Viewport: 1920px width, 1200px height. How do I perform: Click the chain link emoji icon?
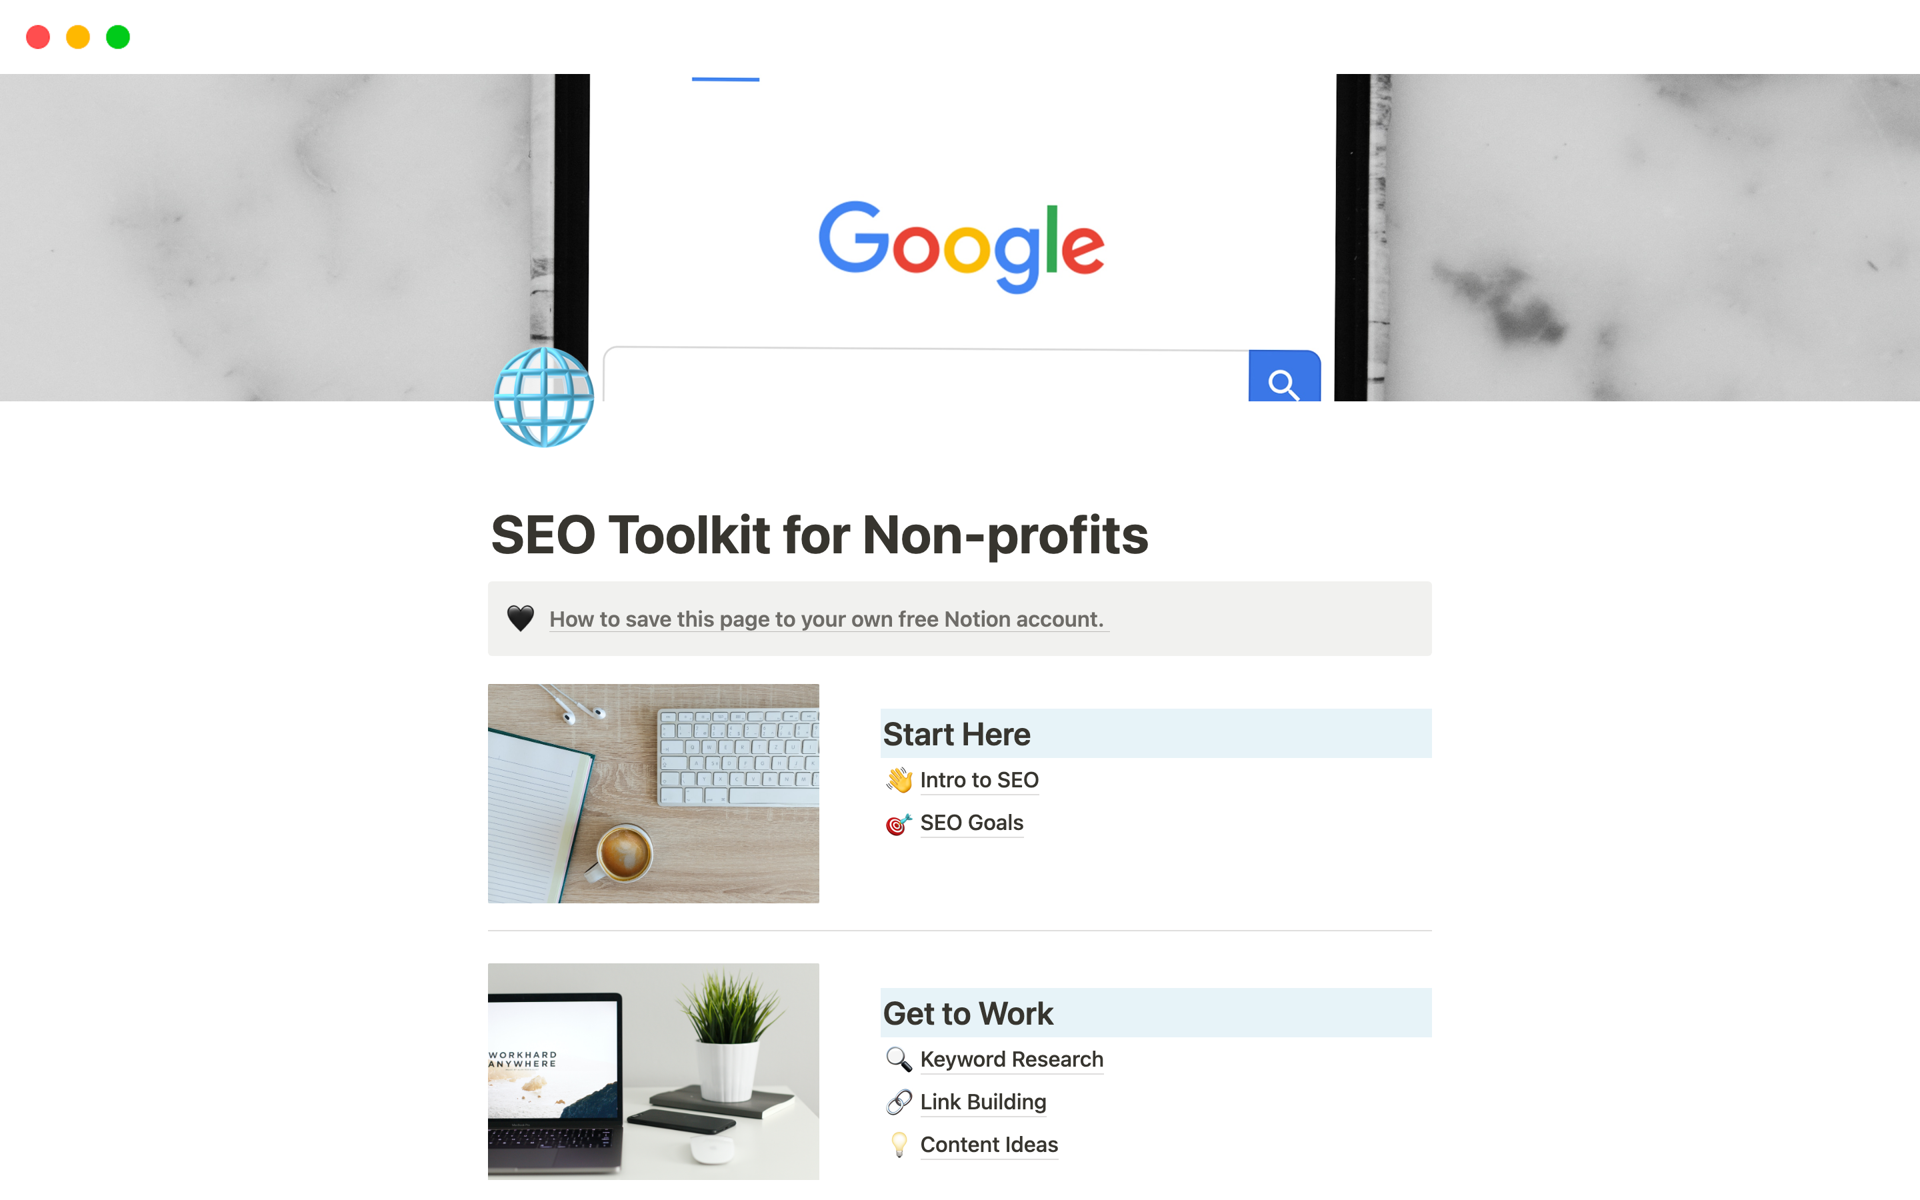coord(897,1100)
